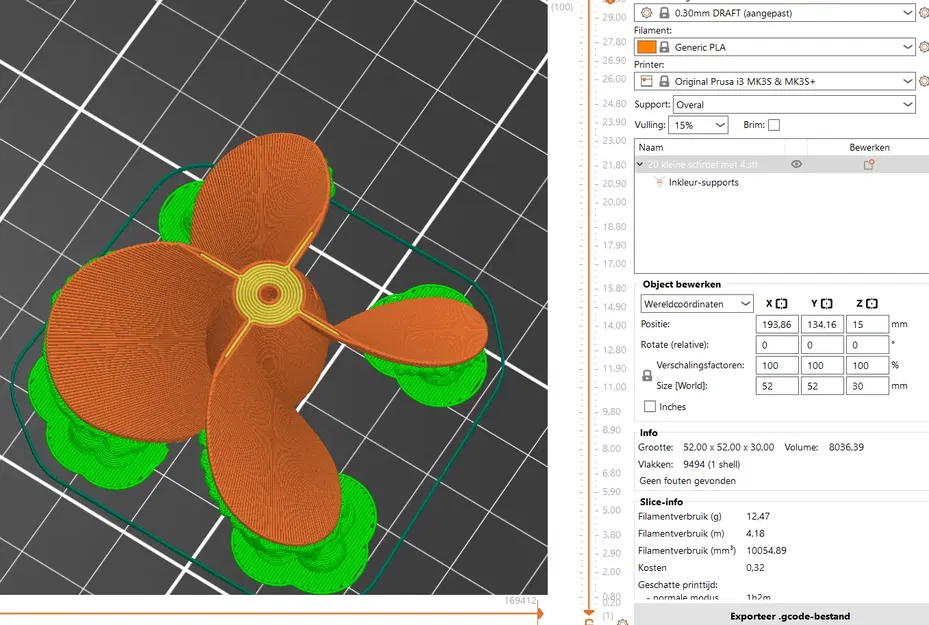Image resolution: width=929 pixels, height=625 pixels.
Task: Click the X axis mirror icon
Action: tap(781, 304)
